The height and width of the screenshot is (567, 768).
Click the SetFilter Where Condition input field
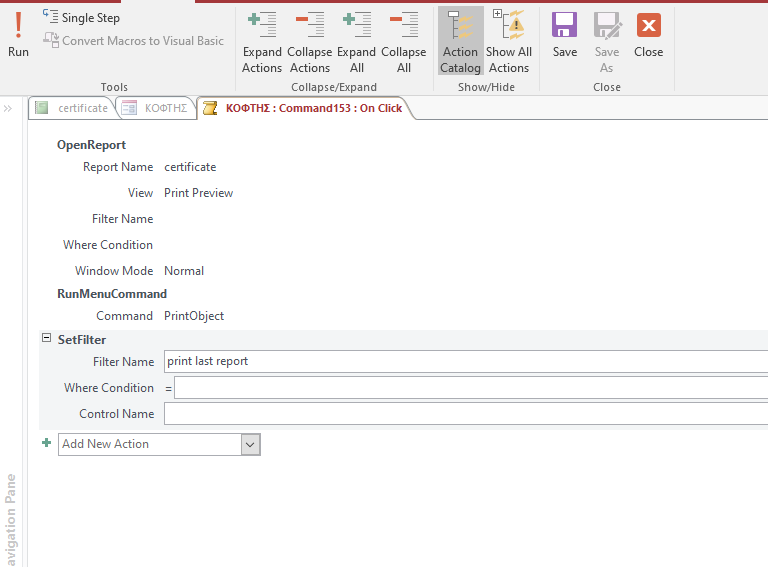pyautogui.click(x=471, y=388)
